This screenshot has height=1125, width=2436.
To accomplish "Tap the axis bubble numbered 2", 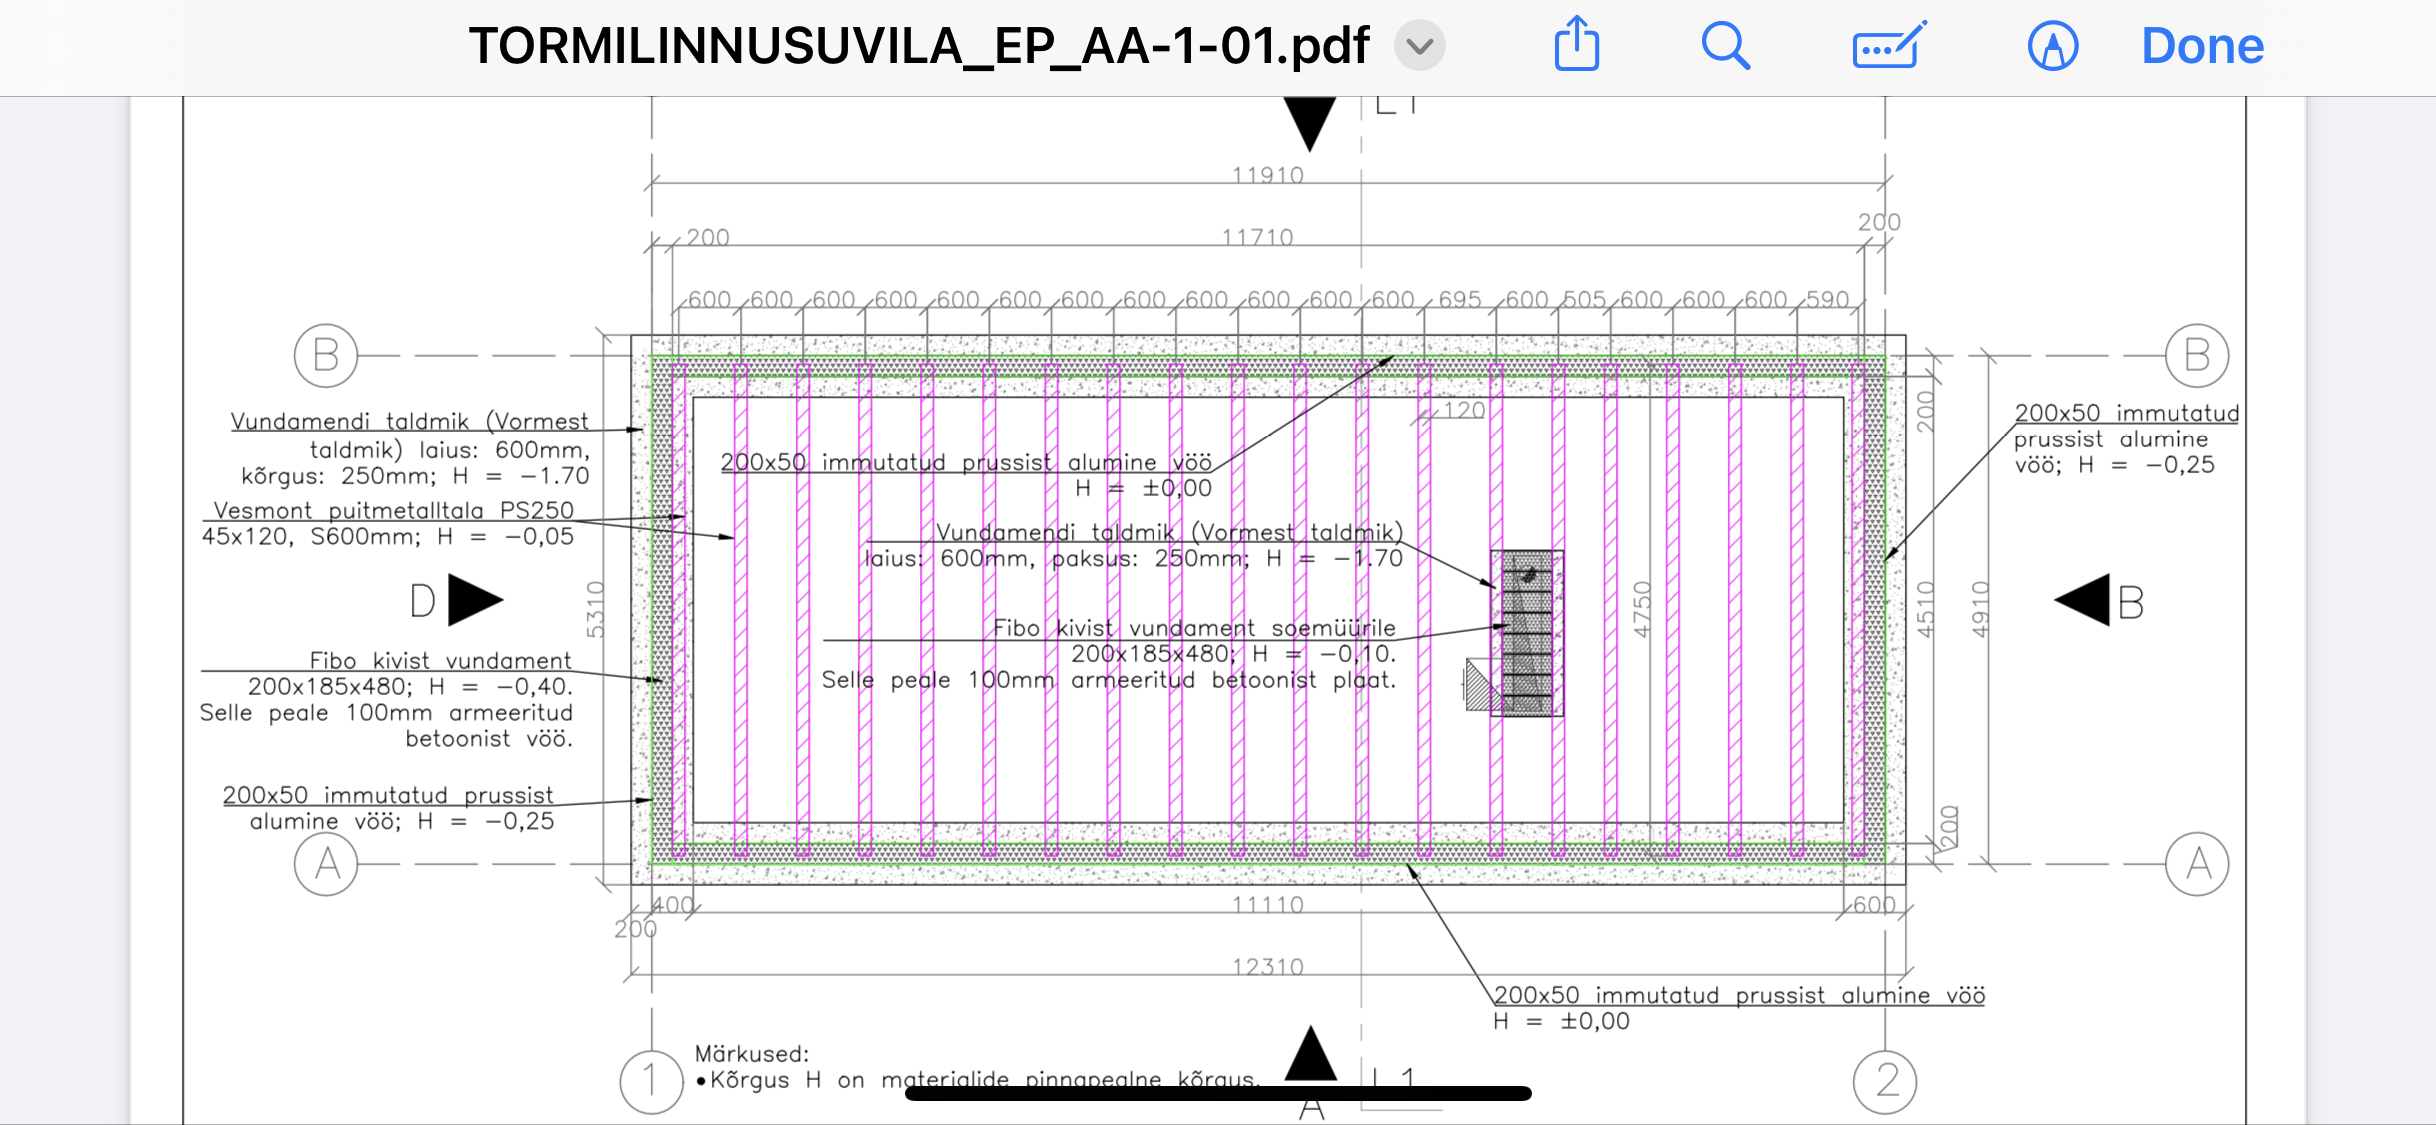I will click(1885, 1081).
